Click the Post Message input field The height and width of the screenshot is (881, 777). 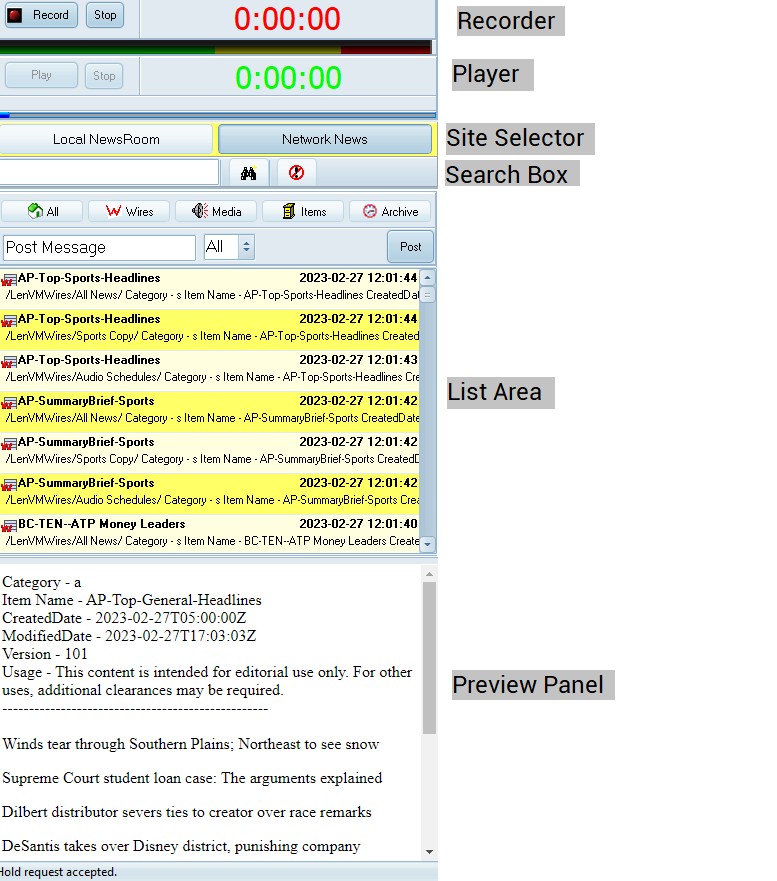(99, 248)
